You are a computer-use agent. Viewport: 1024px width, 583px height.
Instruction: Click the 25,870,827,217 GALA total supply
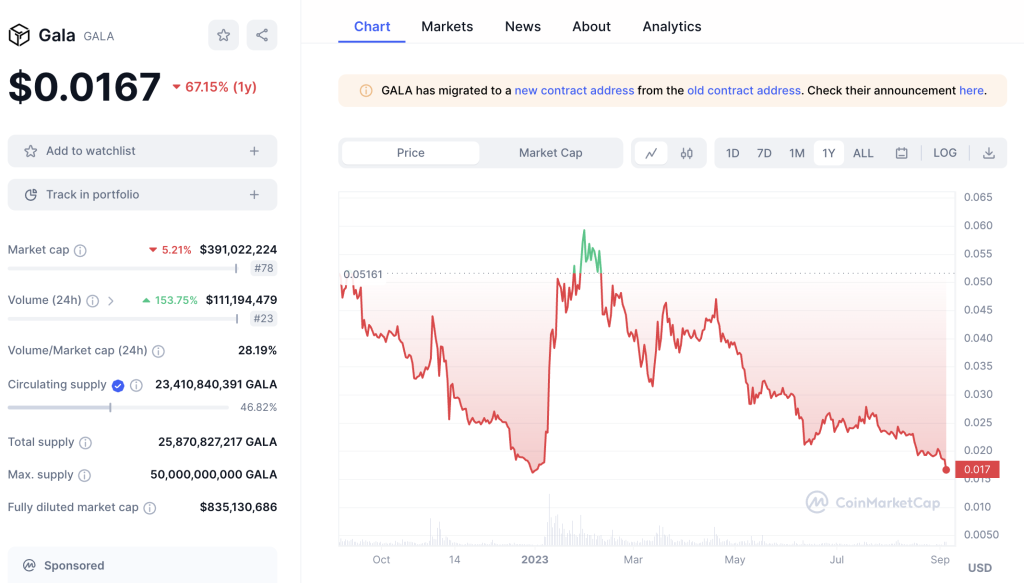tap(217, 441)
